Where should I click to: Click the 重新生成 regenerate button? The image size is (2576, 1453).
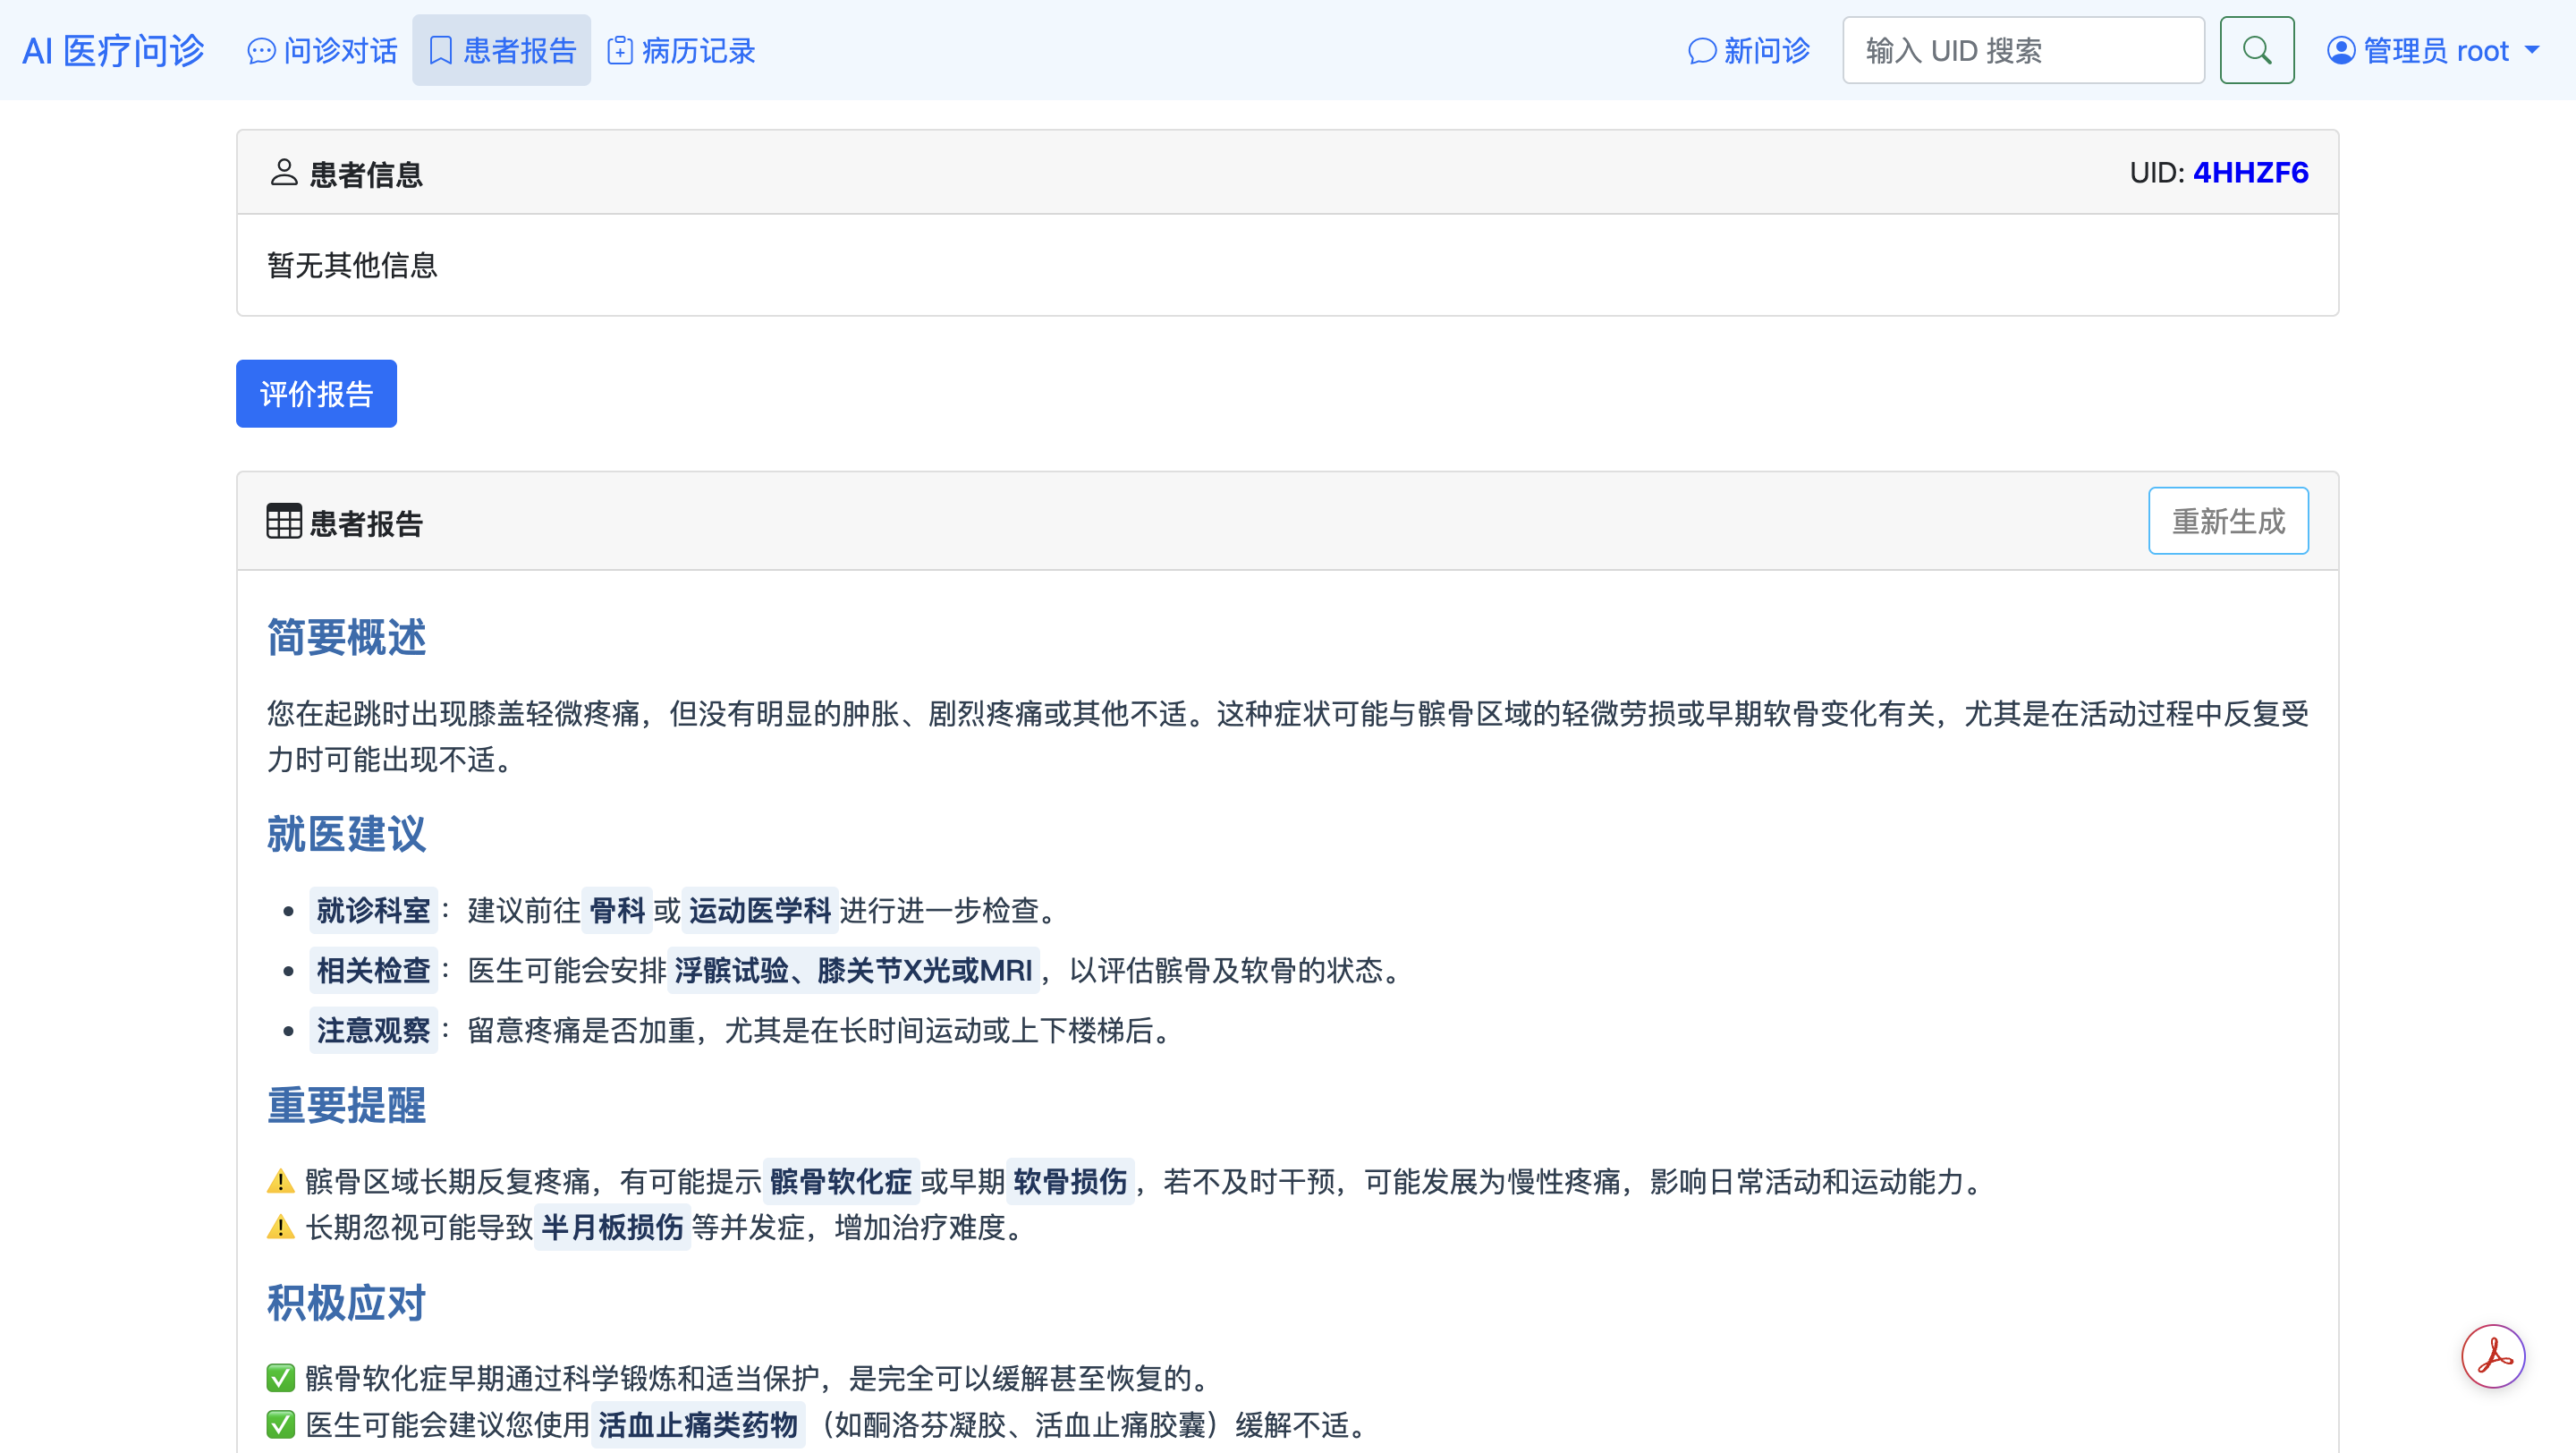pyautogui.click(x=2227, y=521)
